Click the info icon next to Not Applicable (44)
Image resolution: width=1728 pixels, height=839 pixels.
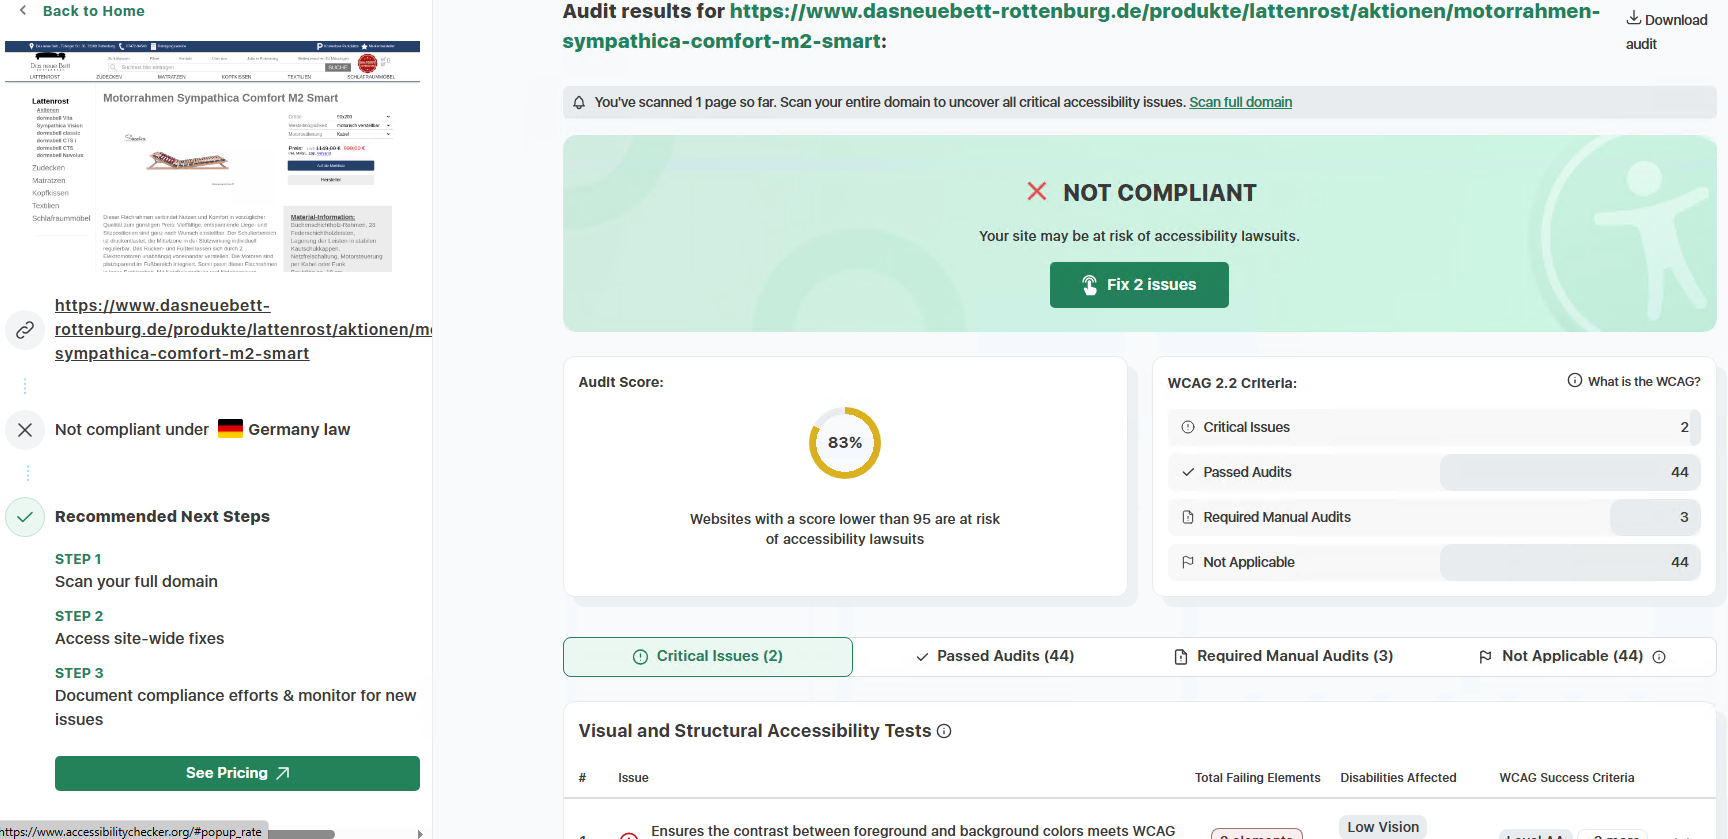tap(1659, 657)
